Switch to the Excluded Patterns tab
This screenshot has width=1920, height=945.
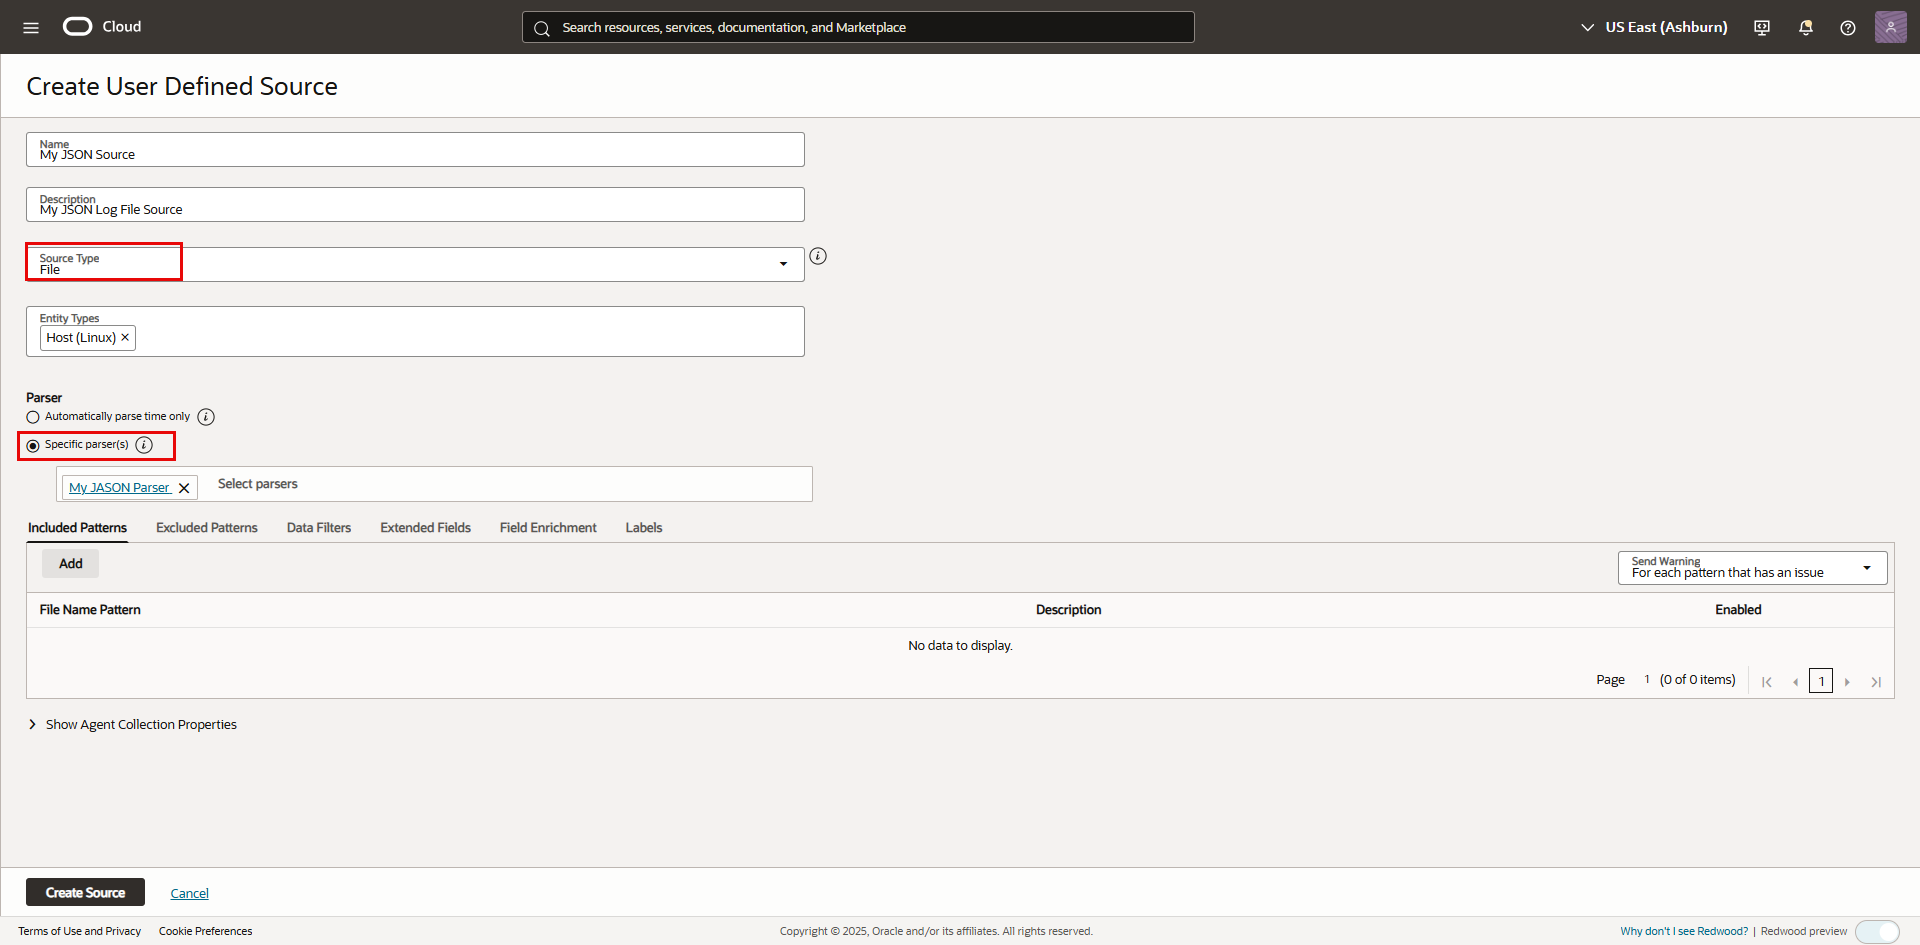click(206, 528)
